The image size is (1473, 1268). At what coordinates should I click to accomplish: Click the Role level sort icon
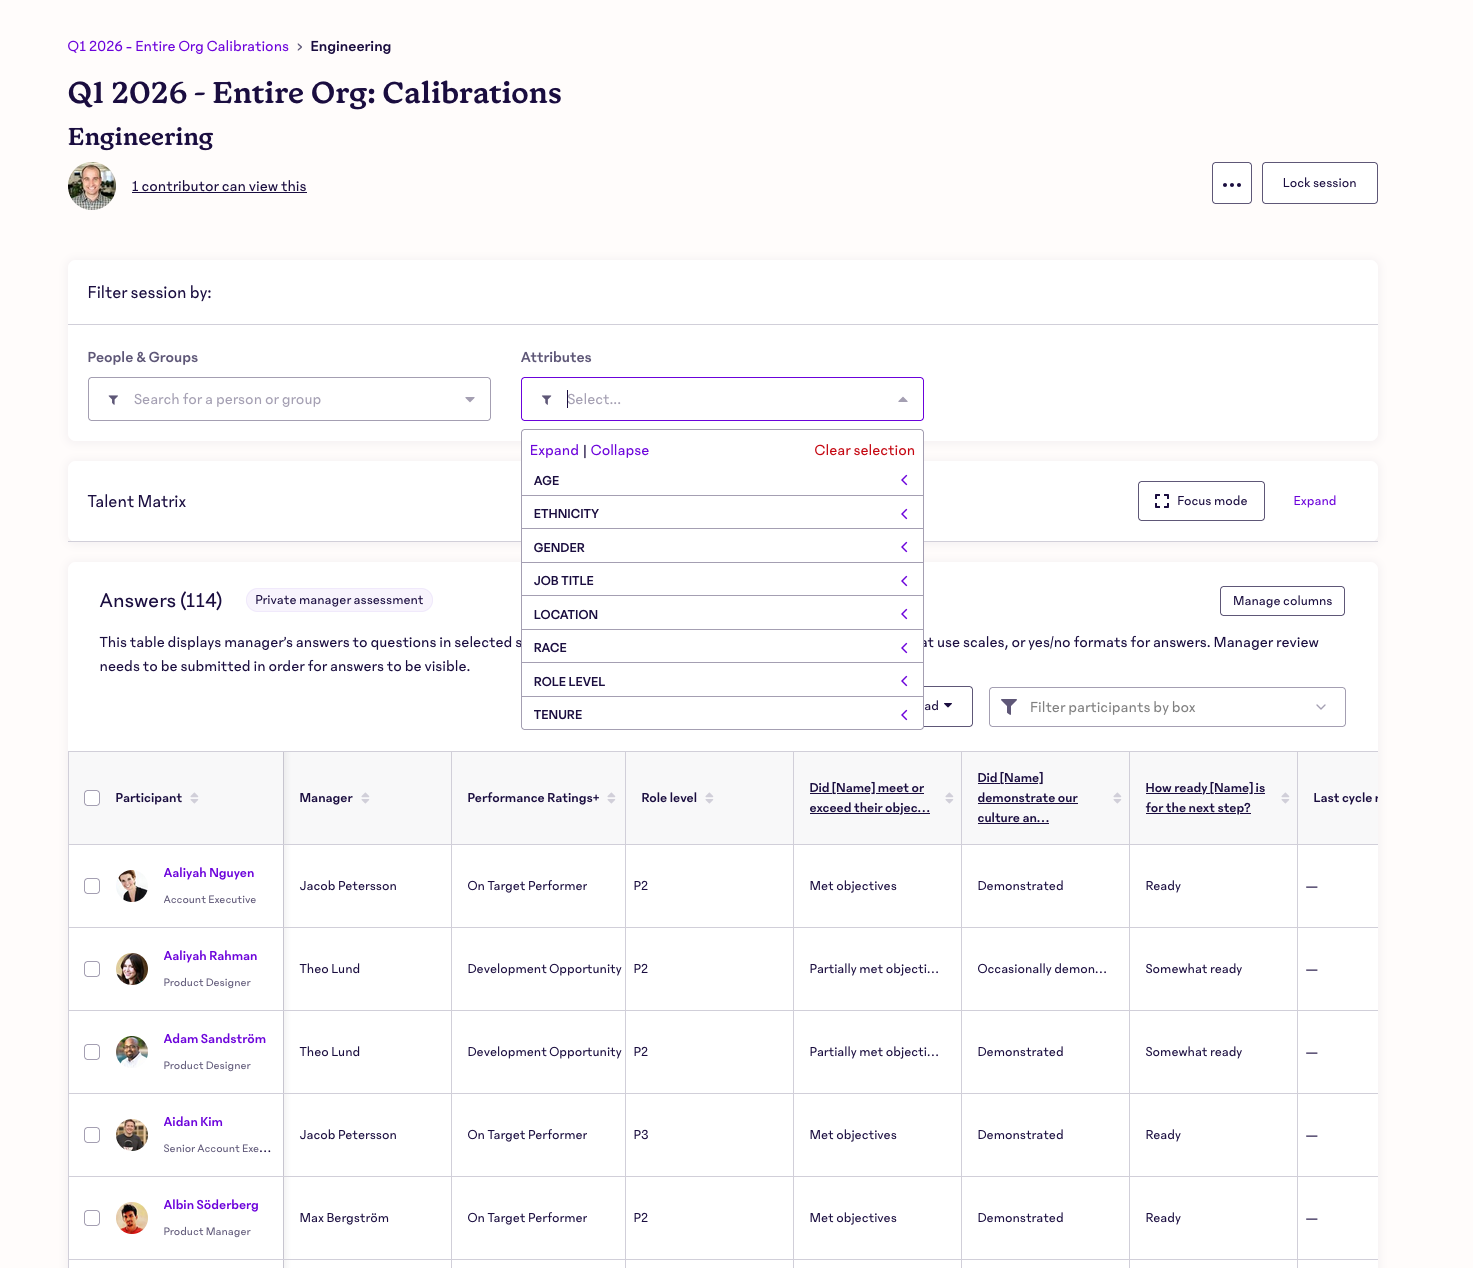click(709, 798)
